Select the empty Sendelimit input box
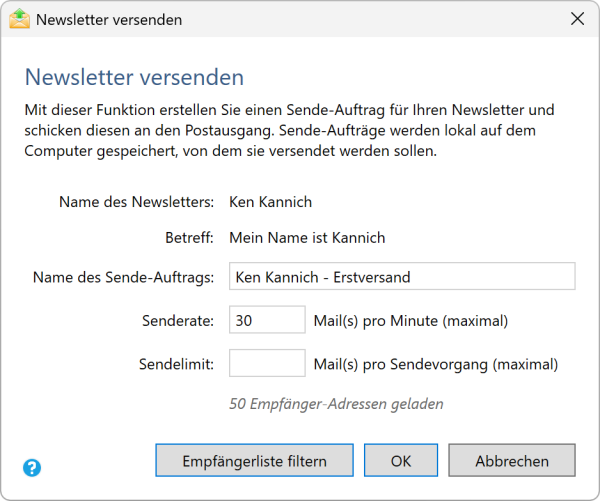 [266, 363]
